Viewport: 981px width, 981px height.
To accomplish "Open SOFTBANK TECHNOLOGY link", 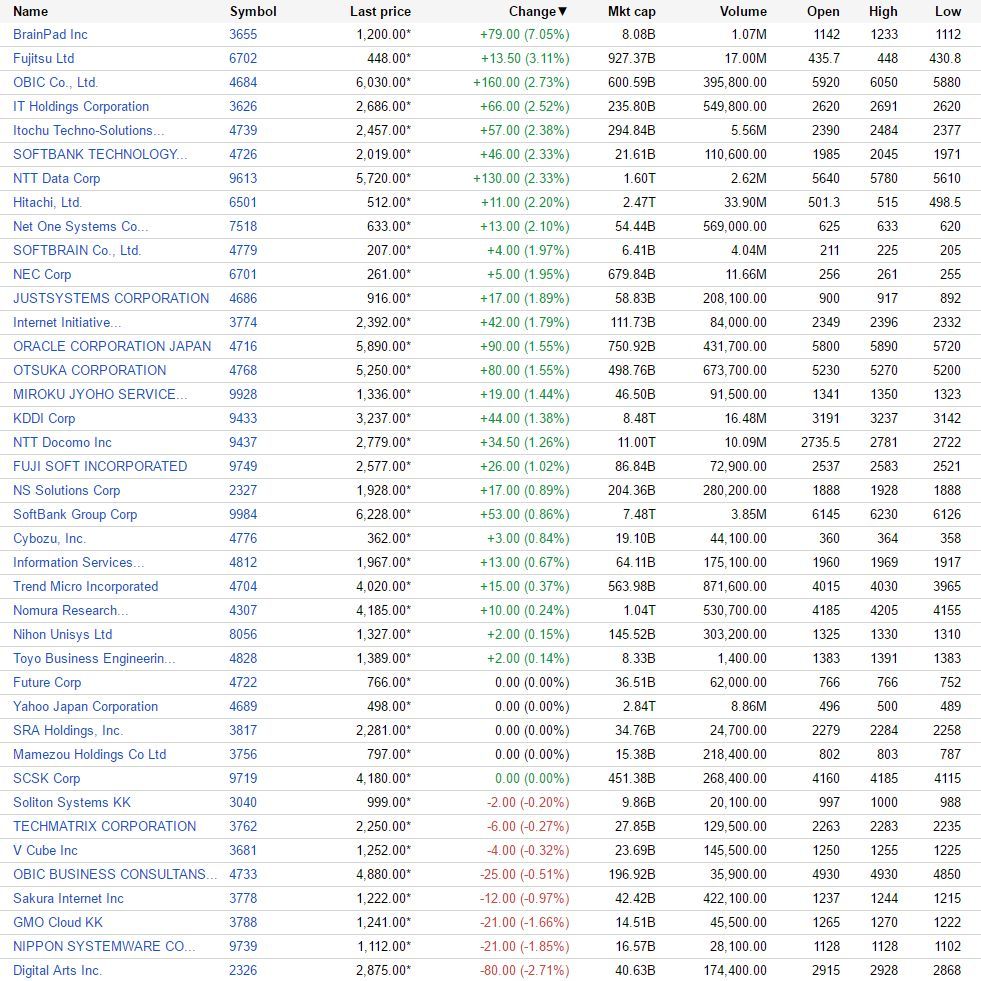I will pyautogui.click(x=99, y=154).
